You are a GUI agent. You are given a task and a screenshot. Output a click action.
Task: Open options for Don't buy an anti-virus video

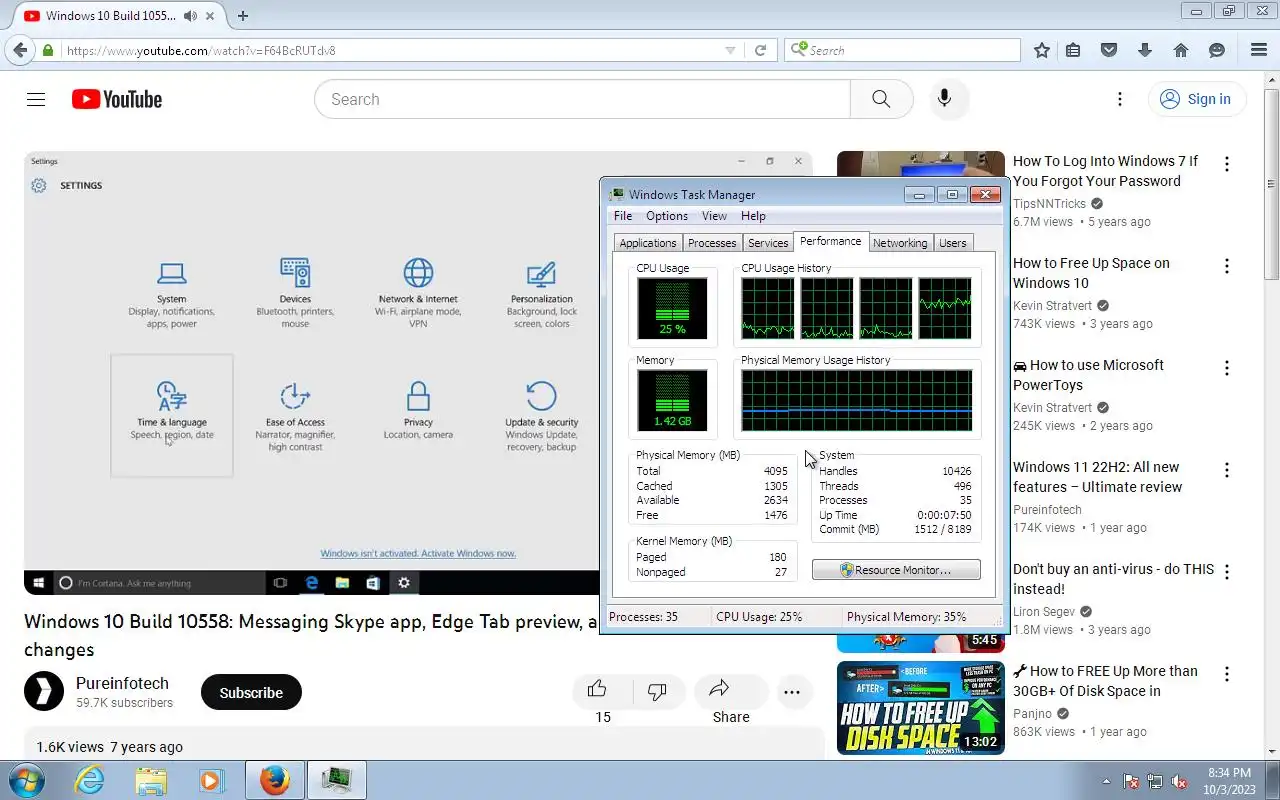(1227, 572)
